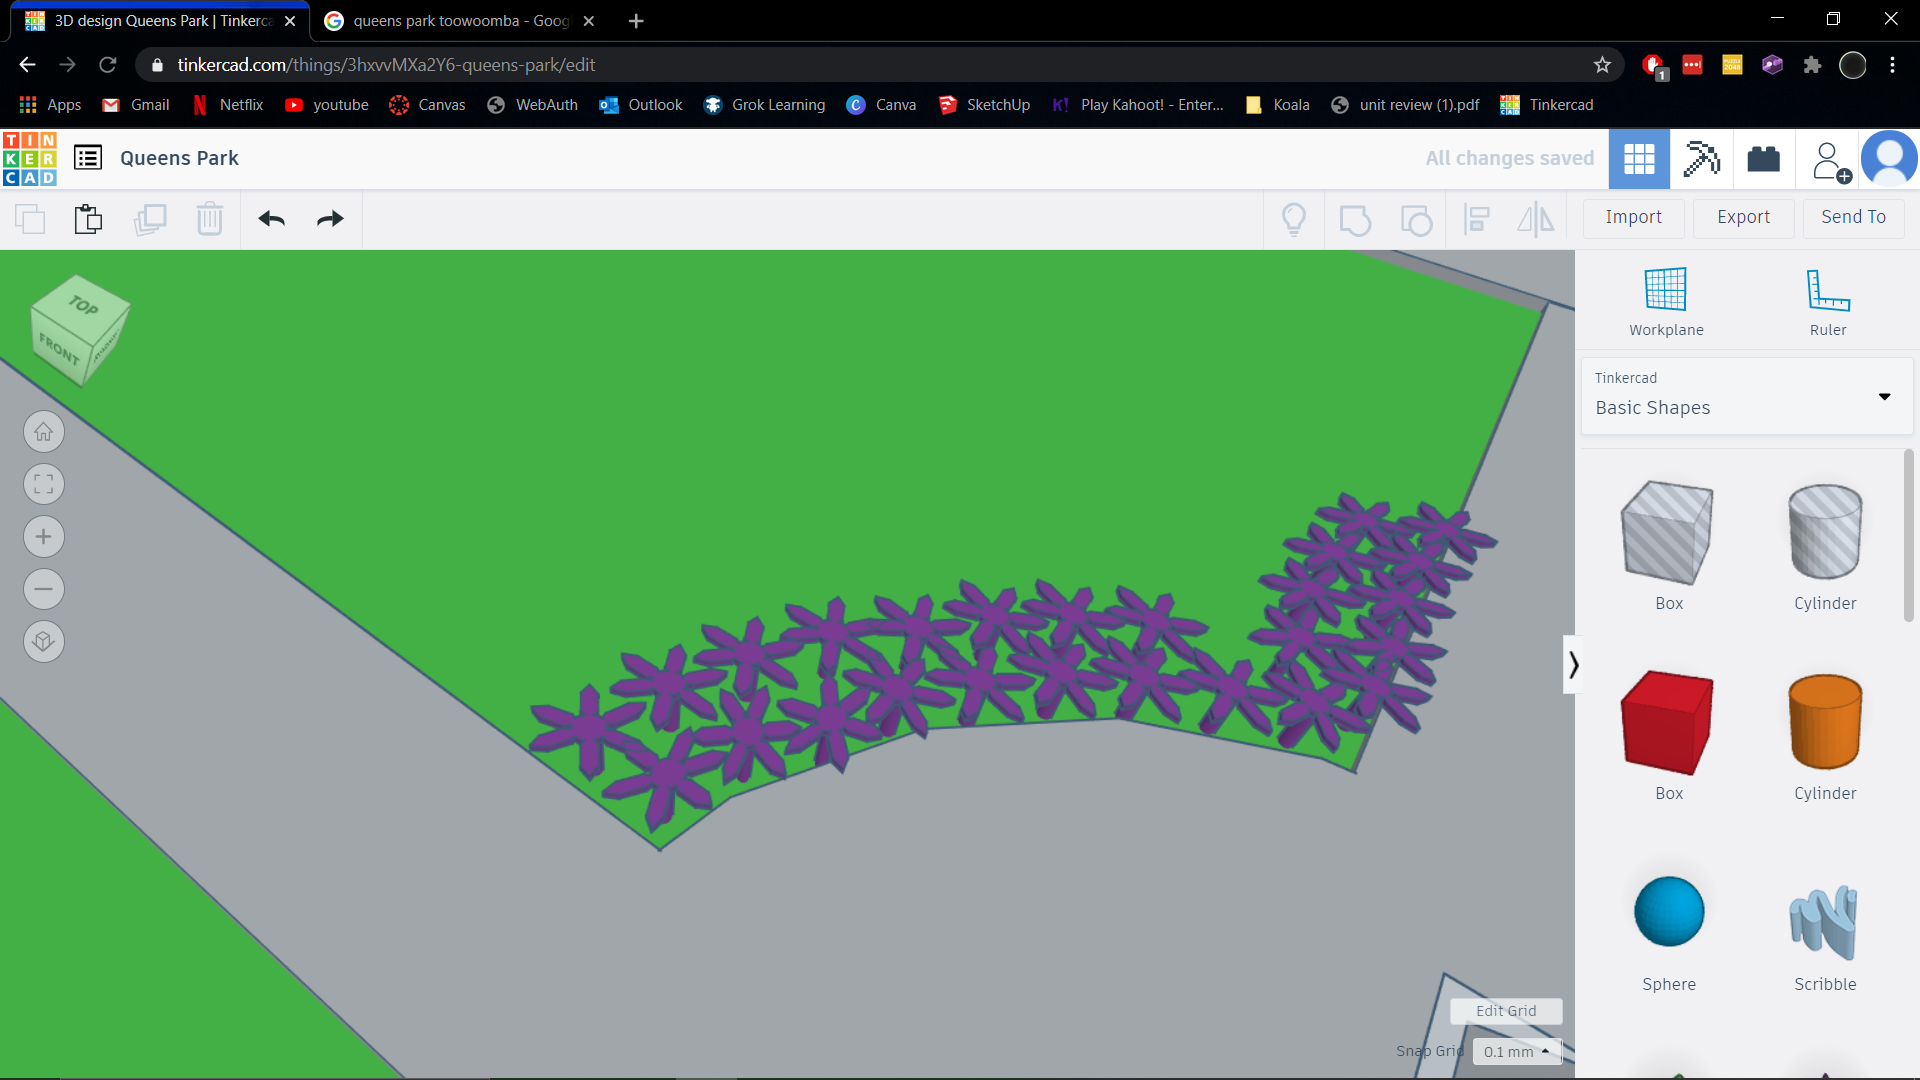This screenshot has height=1080, width=1920.
Task: Click the Export button
Action: [1743, 217]
